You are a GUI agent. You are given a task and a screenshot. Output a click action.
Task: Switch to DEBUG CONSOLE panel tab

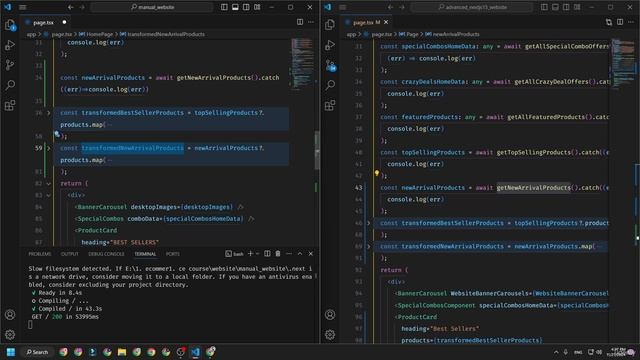tap(106, 254)
